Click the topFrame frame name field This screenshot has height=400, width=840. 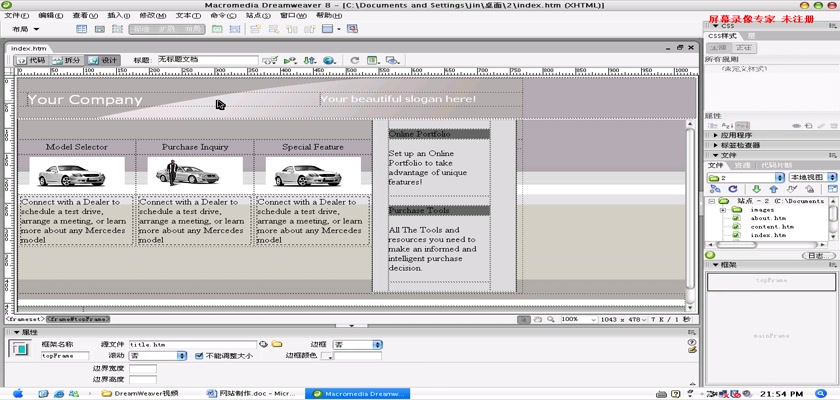click(x=65, y=356)
